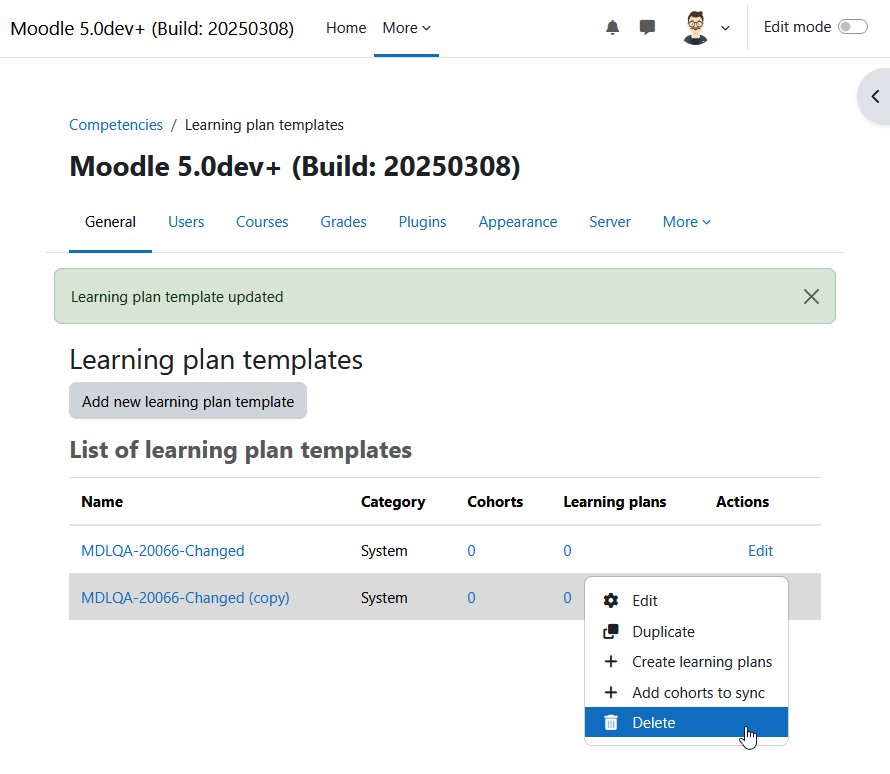
Task: Dismiss the Learning plan template updated alert
Action: pos(811,296)
